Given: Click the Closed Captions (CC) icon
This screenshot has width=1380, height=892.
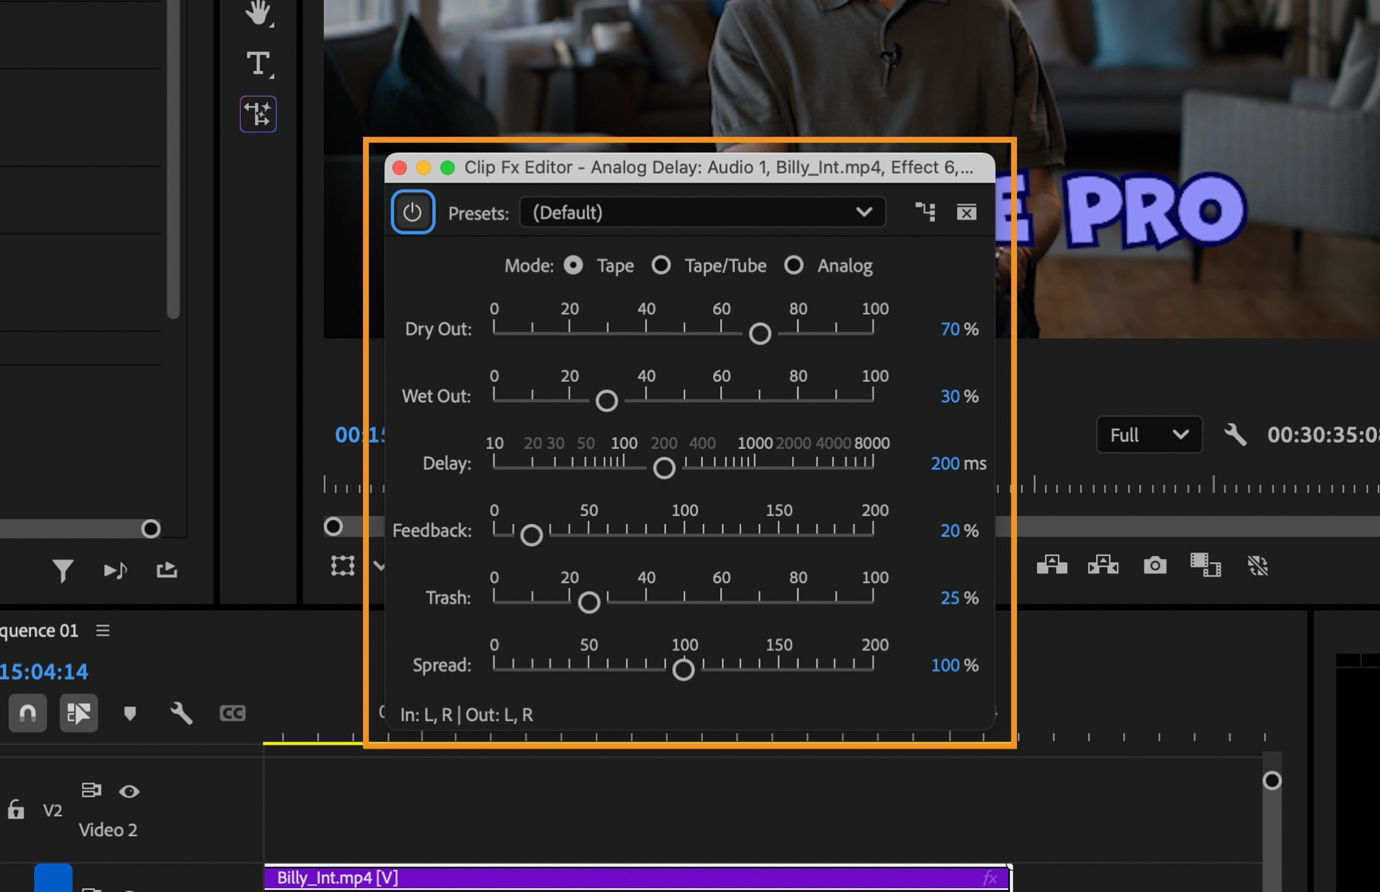Looking at the screenshot, I should (234, 713).
